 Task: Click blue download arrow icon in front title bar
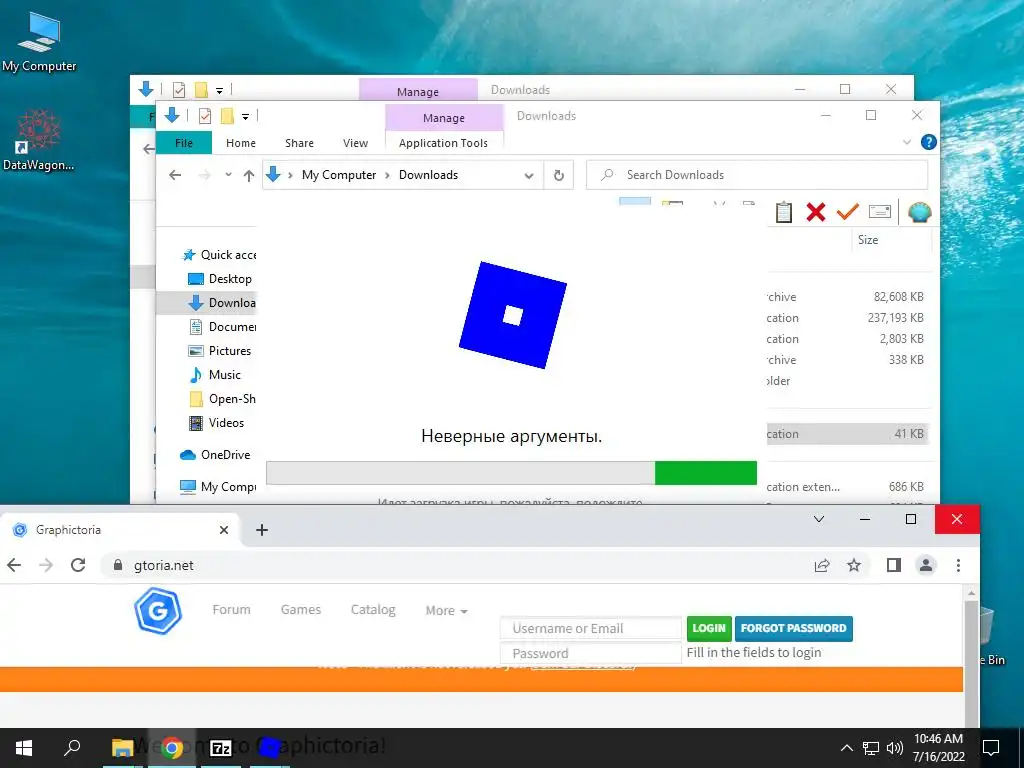coord(172,116)
